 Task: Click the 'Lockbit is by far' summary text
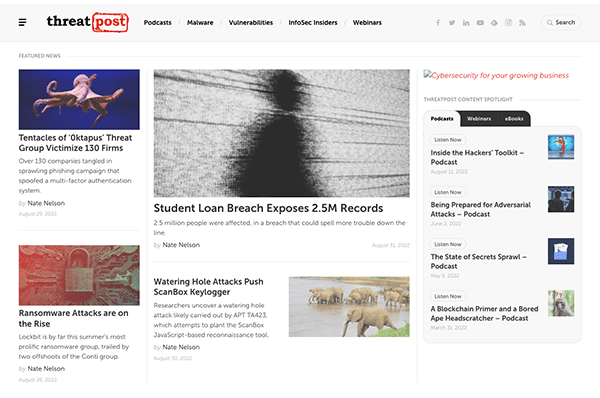tap(74, 347)
